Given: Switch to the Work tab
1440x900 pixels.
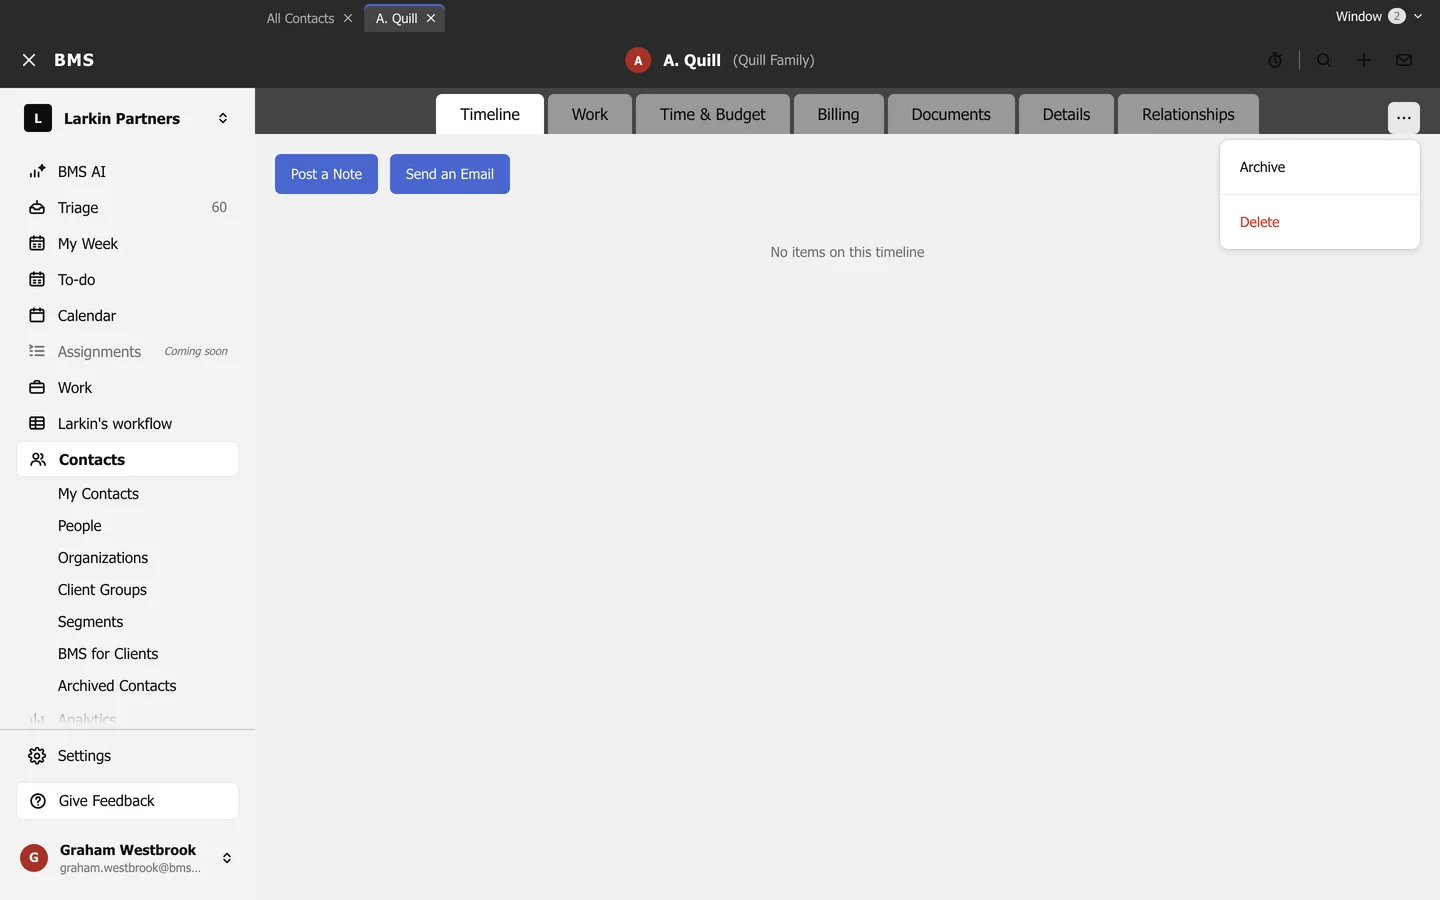Looking at the screenshot, I should (x=590, y=114).
